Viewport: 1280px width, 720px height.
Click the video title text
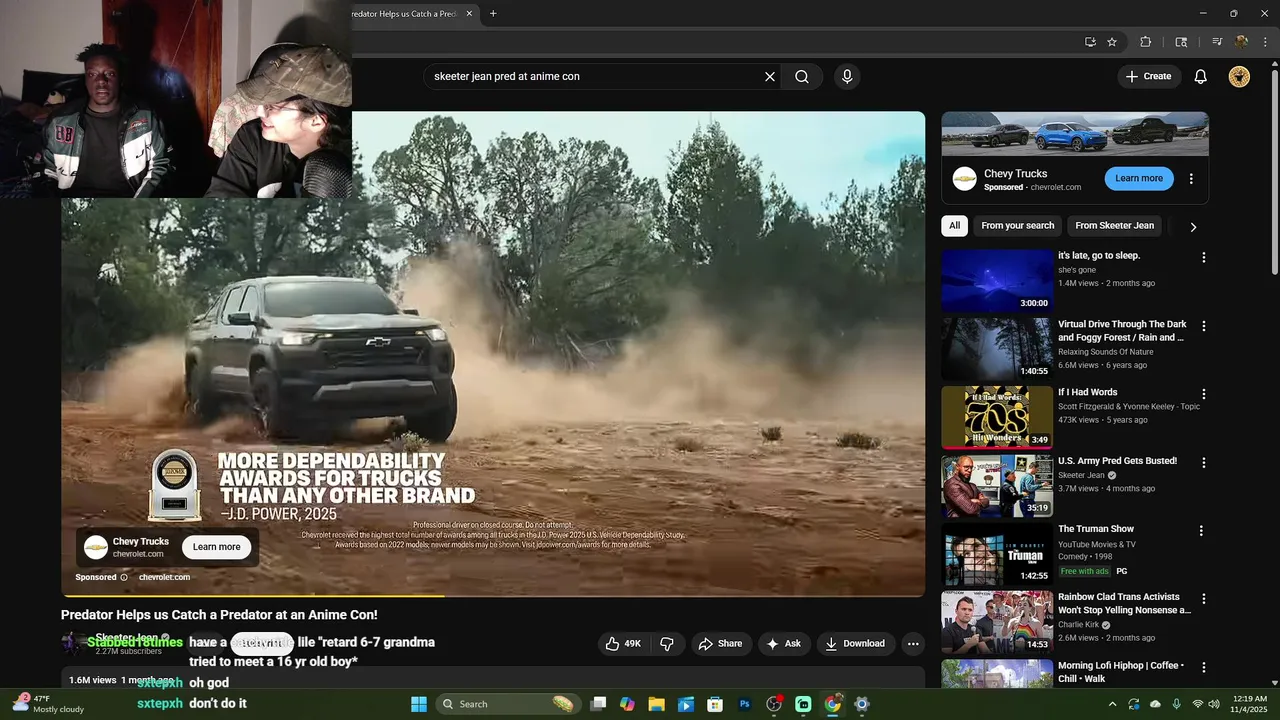coord(219,615)
